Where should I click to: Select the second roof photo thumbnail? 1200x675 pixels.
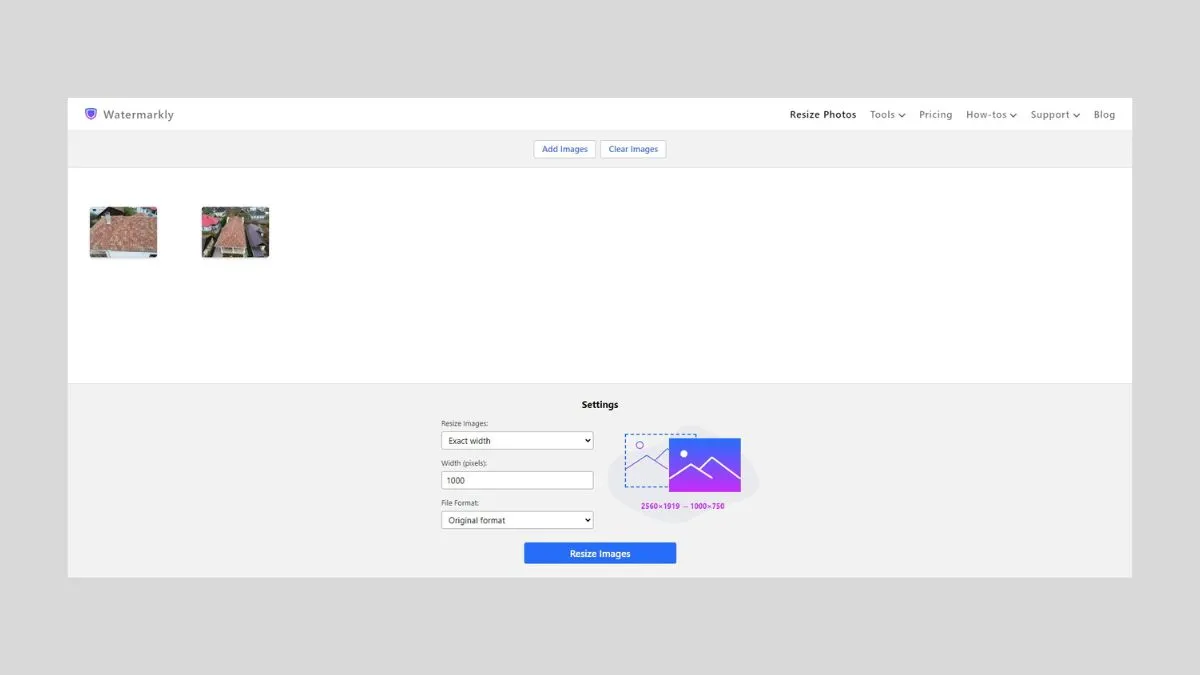(235, 231)
